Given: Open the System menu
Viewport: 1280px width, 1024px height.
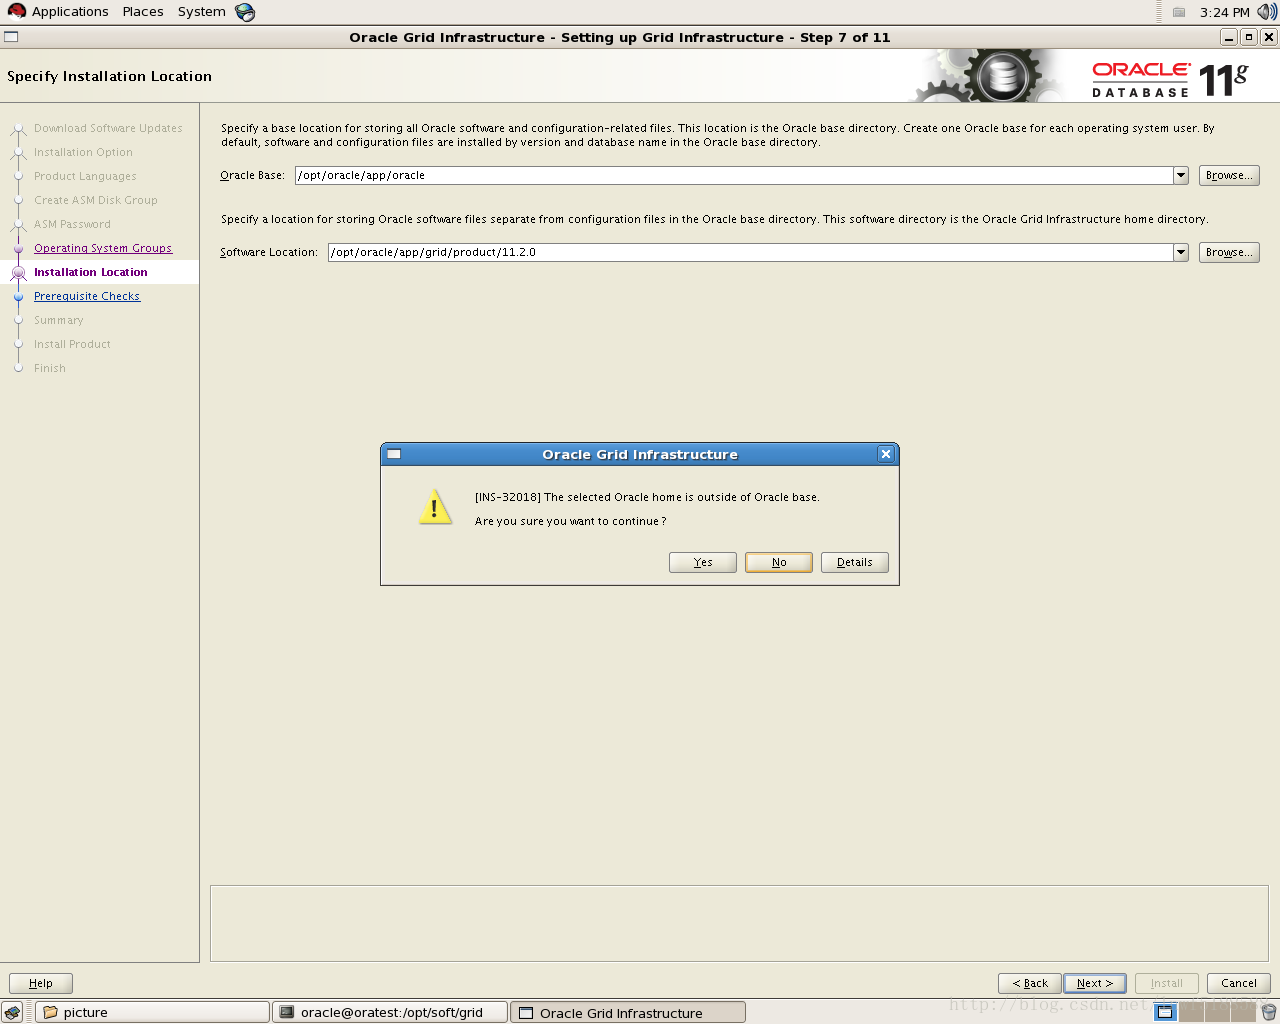Looking at the screenshot, I should [x=202, y=12].
